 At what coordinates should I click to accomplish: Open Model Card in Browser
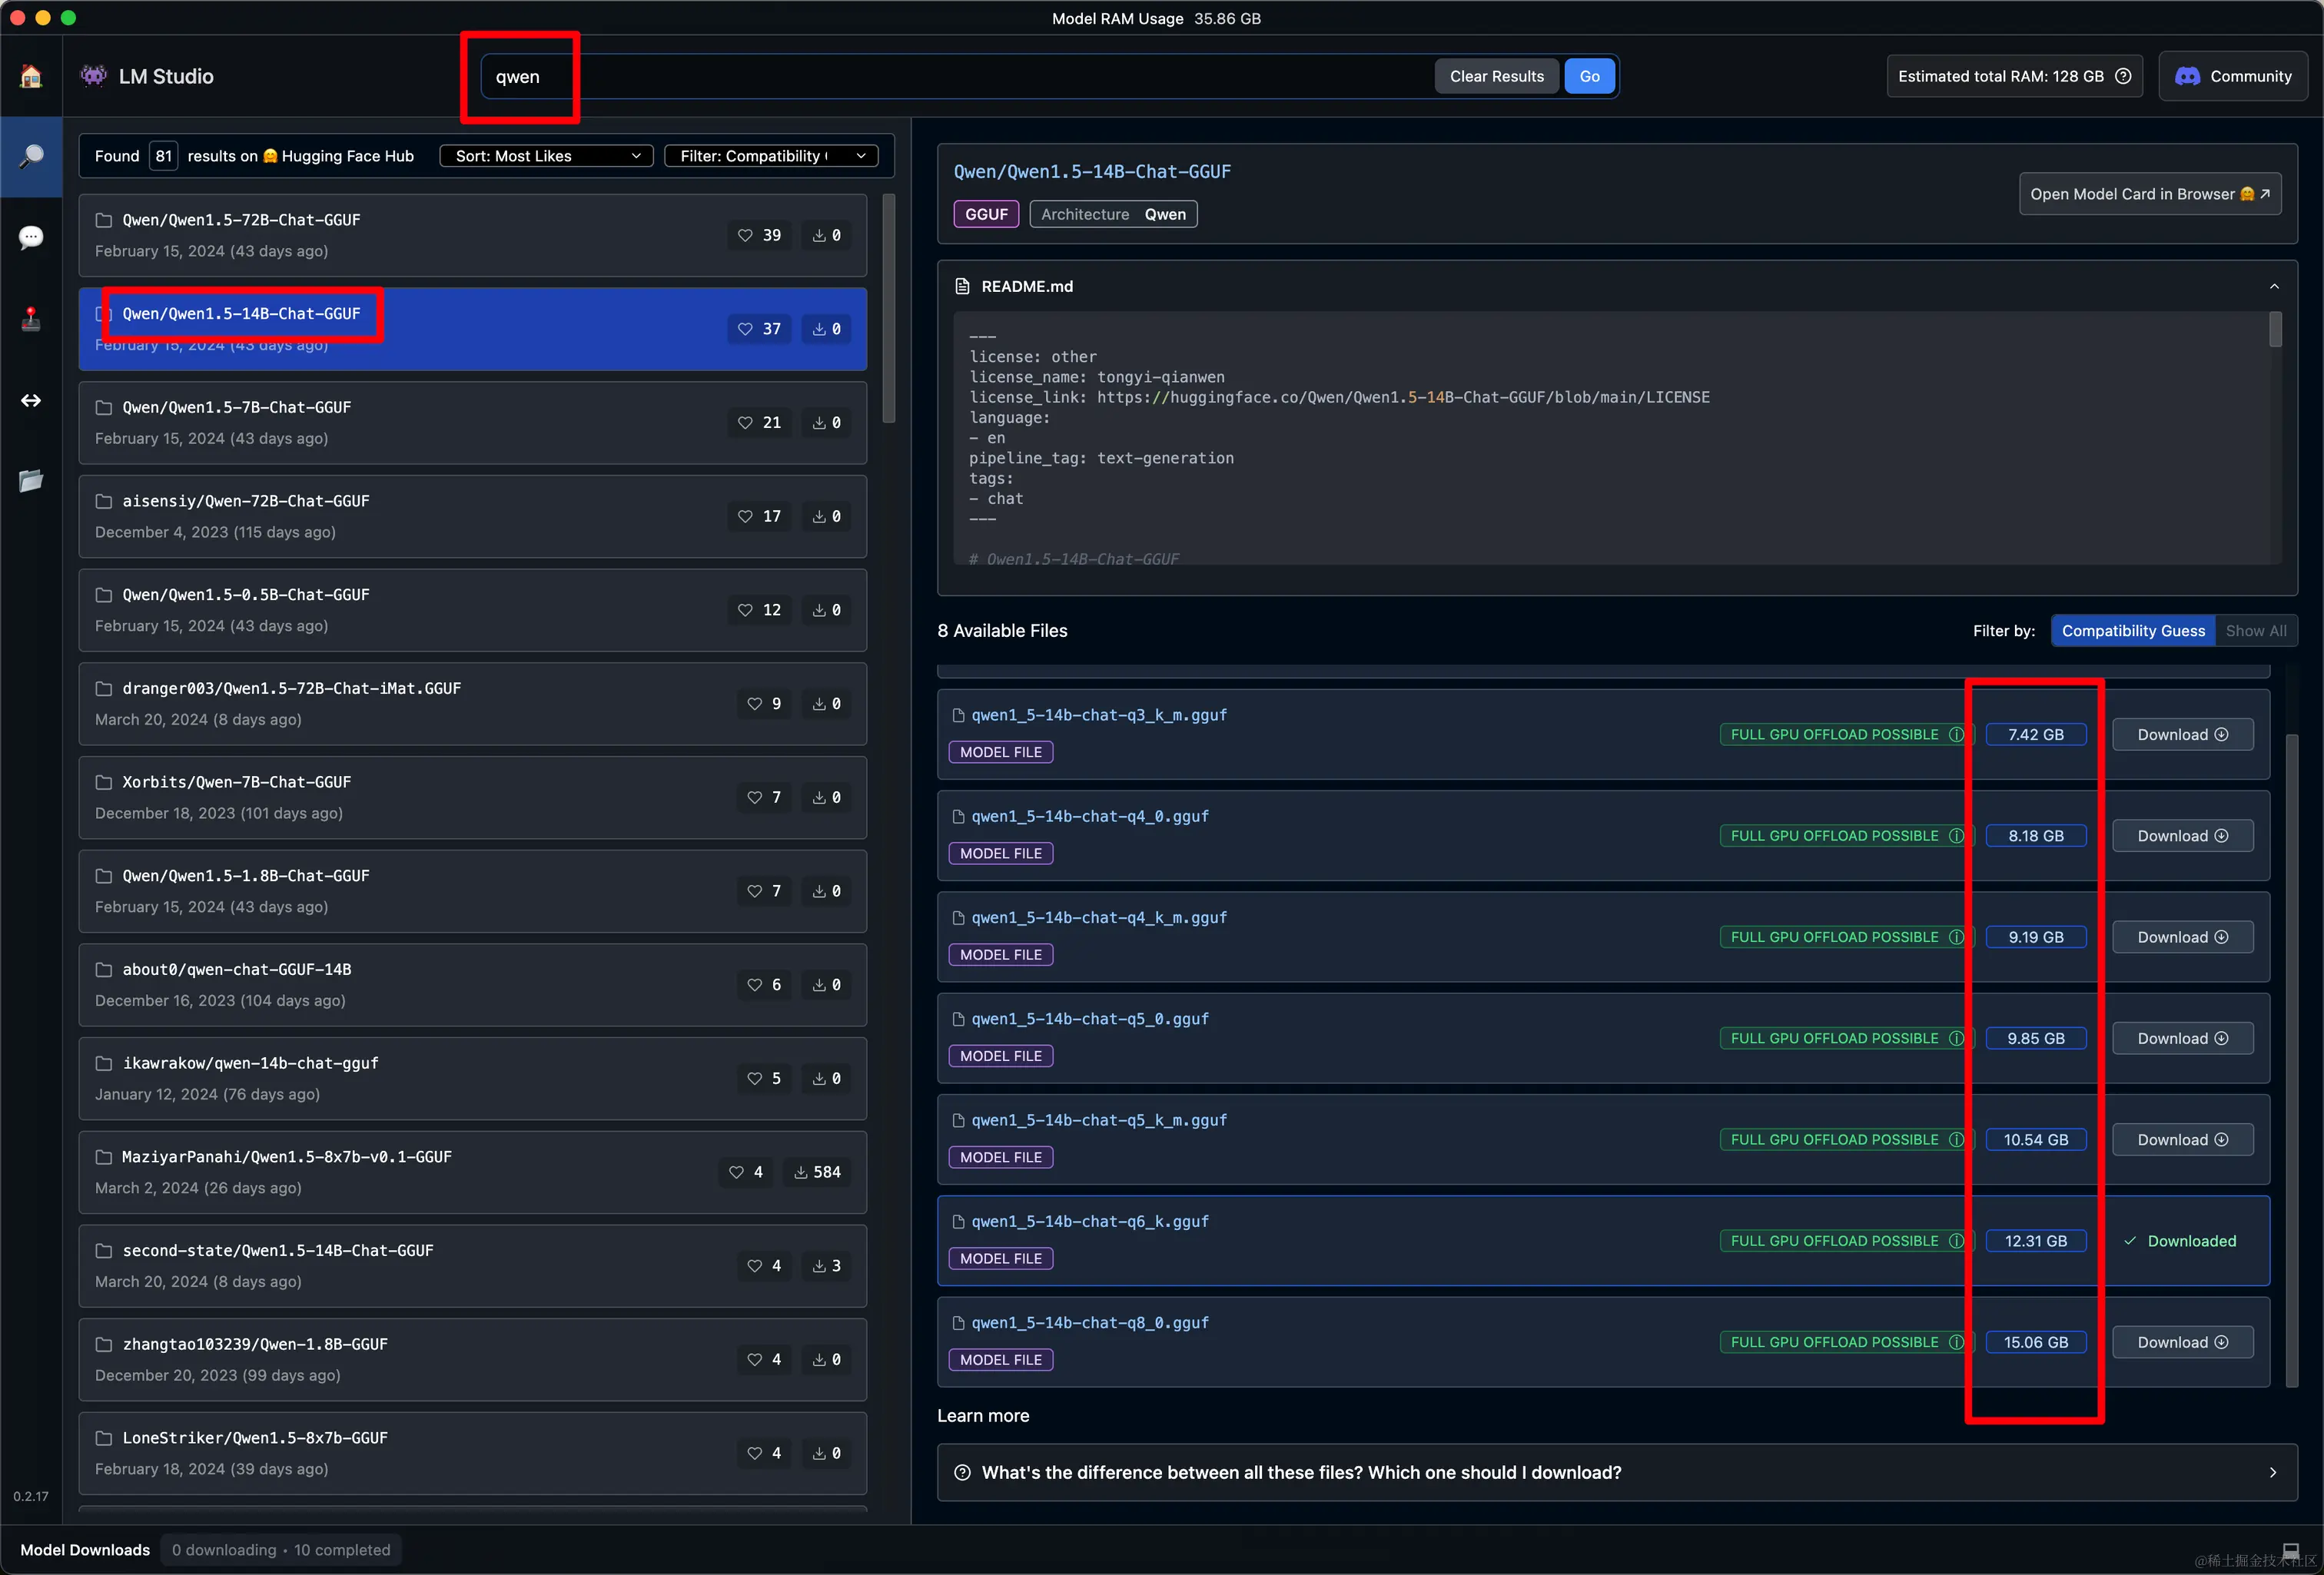pyautogui.click(x=2149, y=194)
